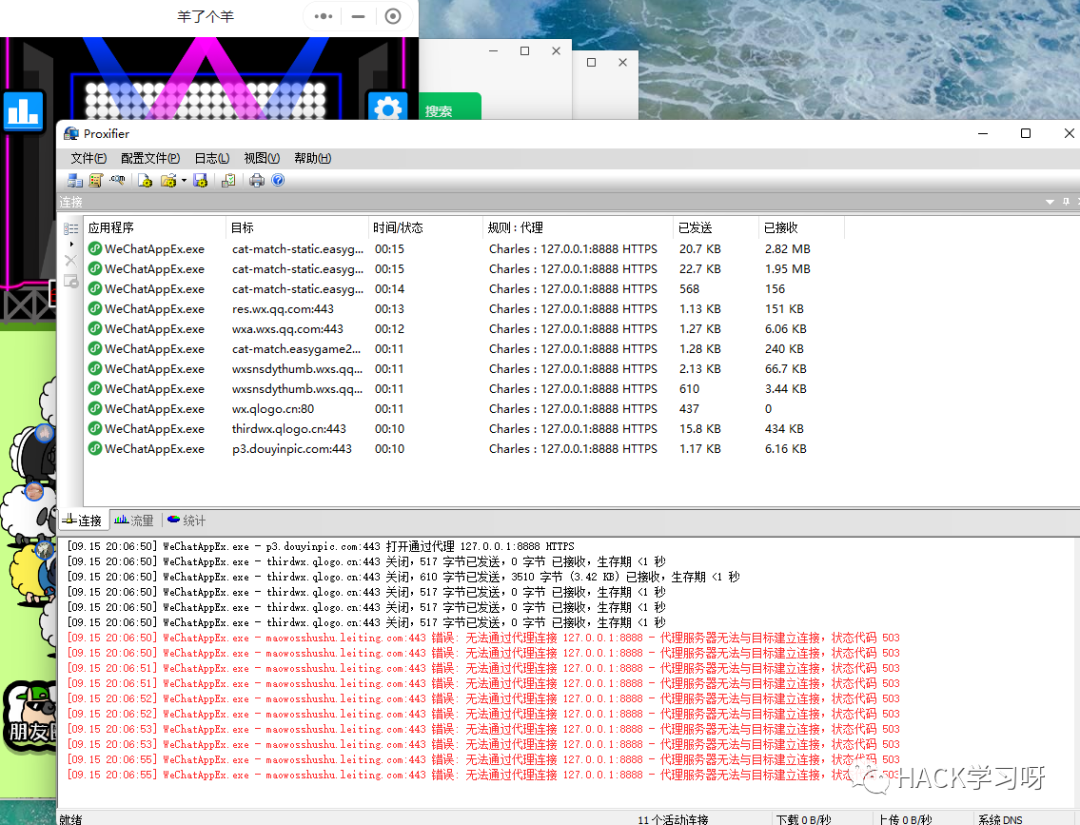Viewport: 1080px width, 825px height.
Task: Click gray X icon in left strip
Action: [70, 260]
